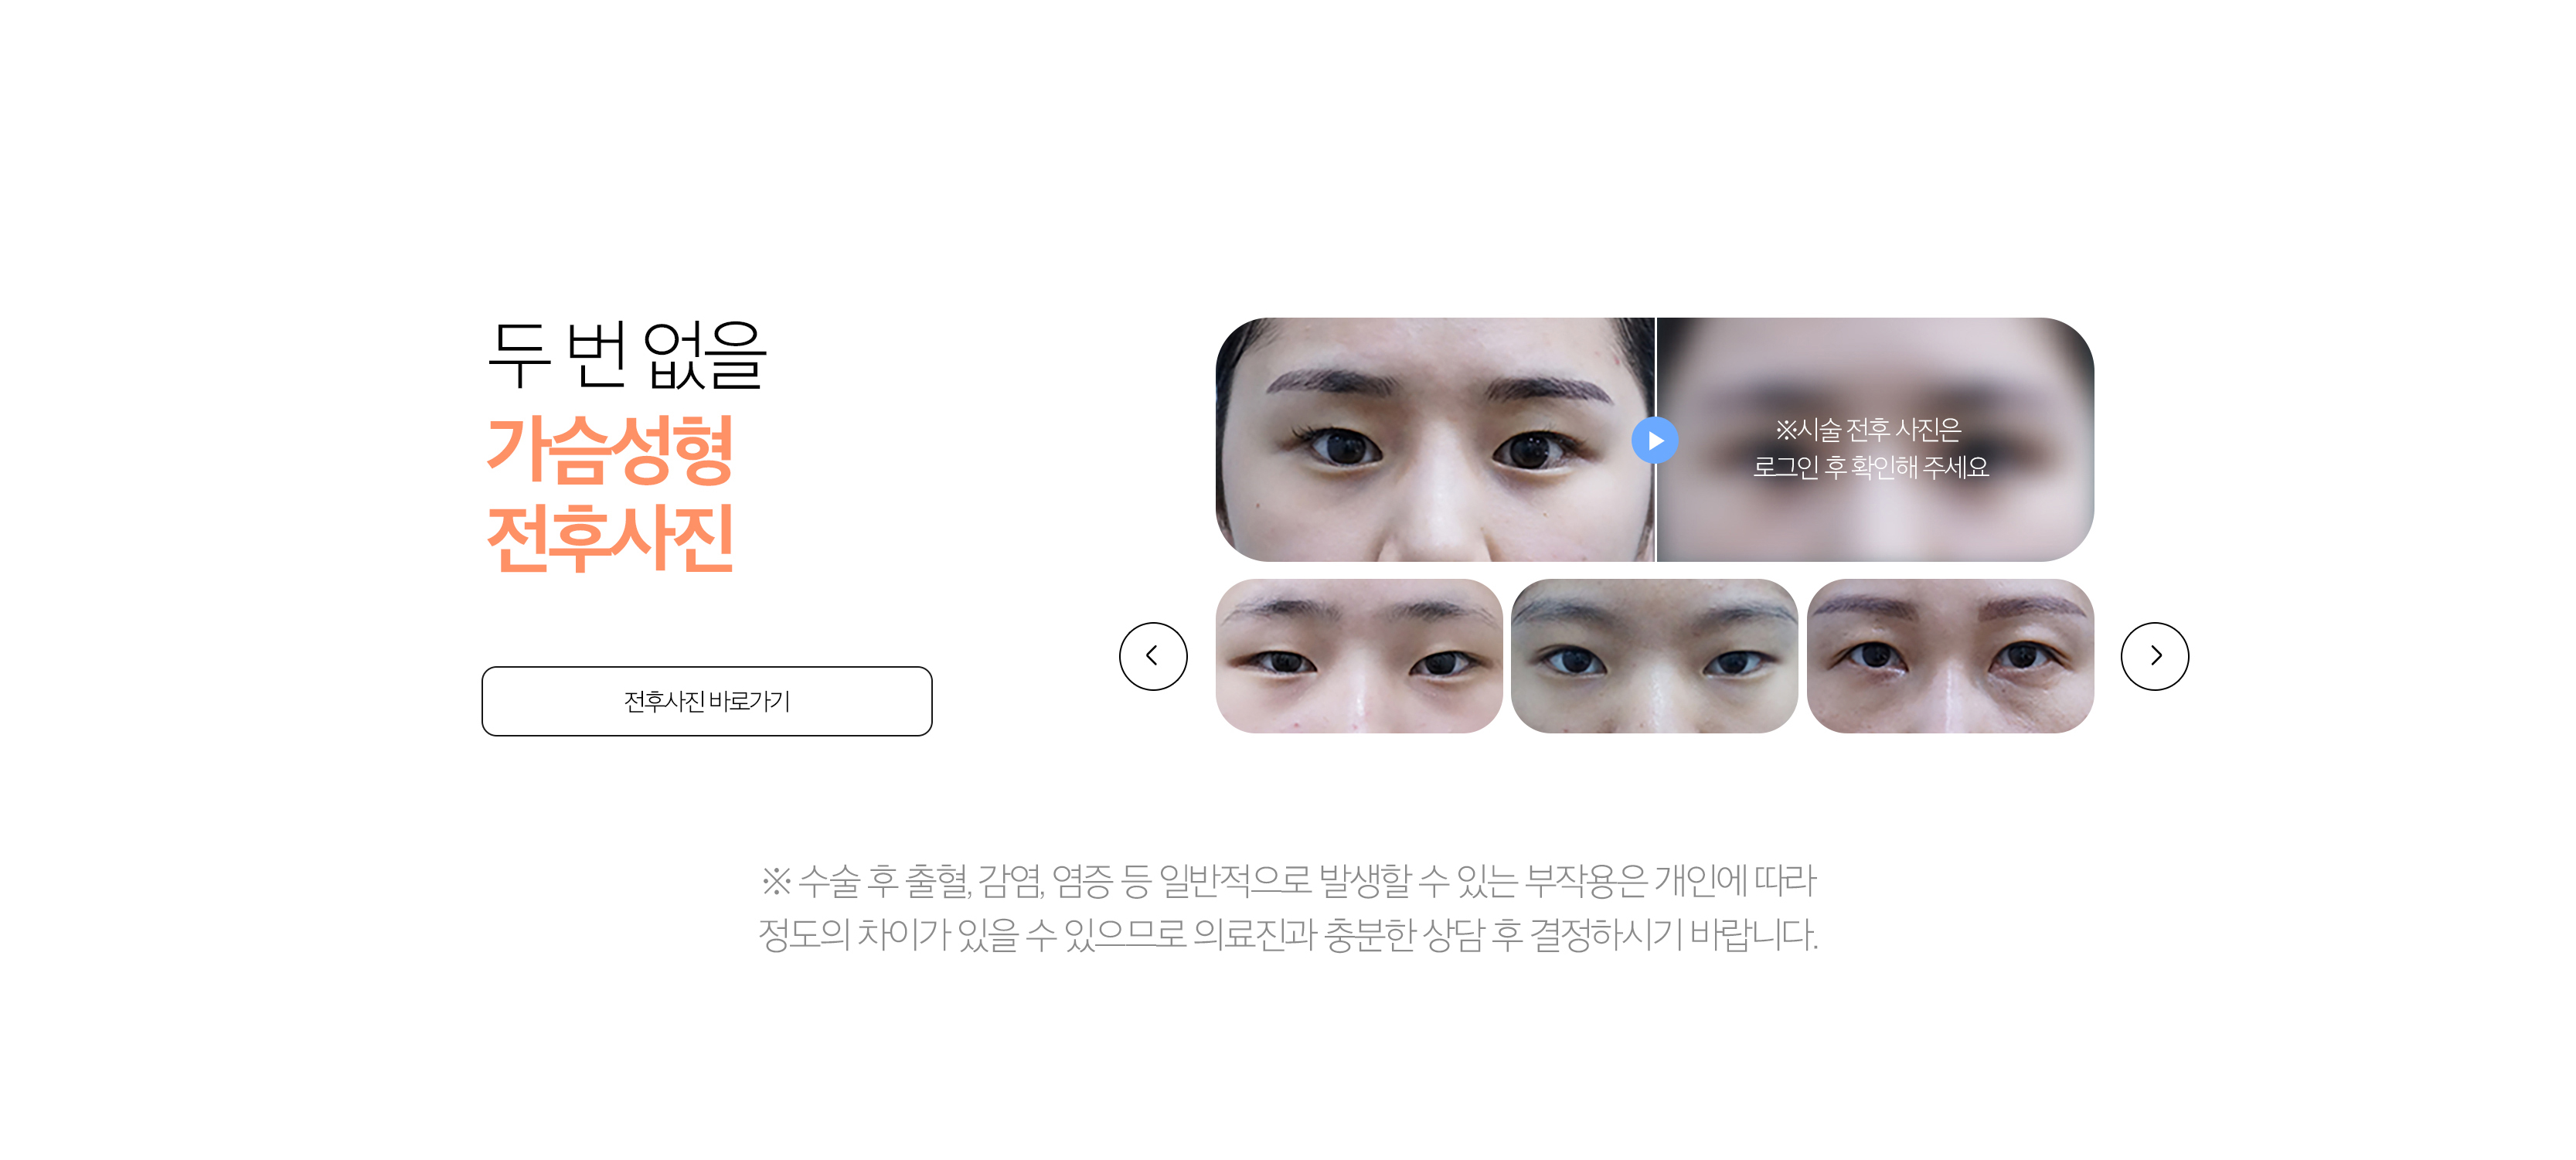Image resolution: width=2576 pixels, height=1160 pixels.
Task: Open the 전후사진 바로가기 button
Action: 707,701
